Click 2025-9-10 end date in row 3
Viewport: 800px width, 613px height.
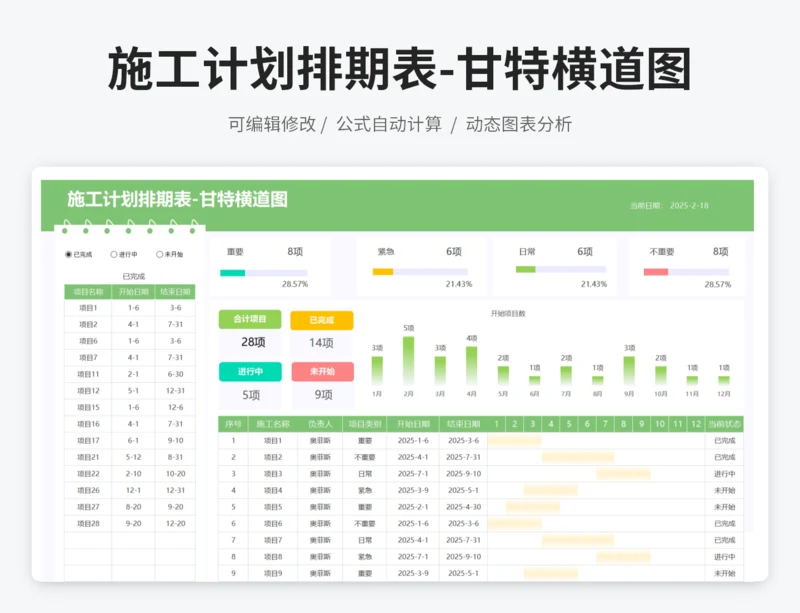point(463,474)
